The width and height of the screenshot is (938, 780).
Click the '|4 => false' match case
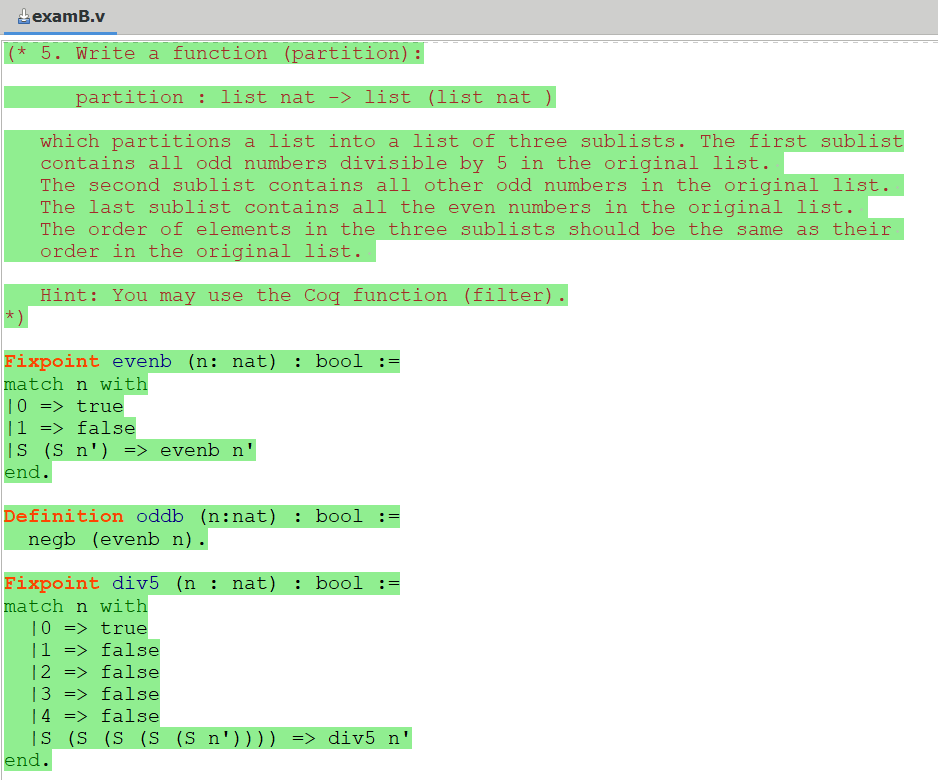(95, 716)
